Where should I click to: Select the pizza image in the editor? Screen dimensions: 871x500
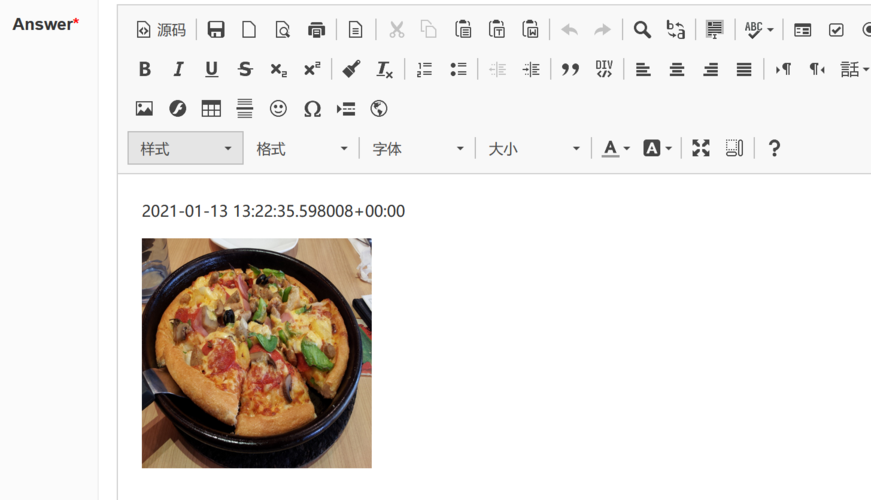click(x=256, y=352)
